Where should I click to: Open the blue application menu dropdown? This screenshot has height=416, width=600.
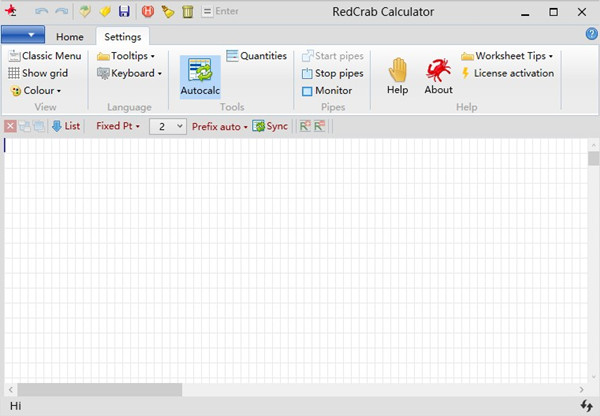[23, 35]
